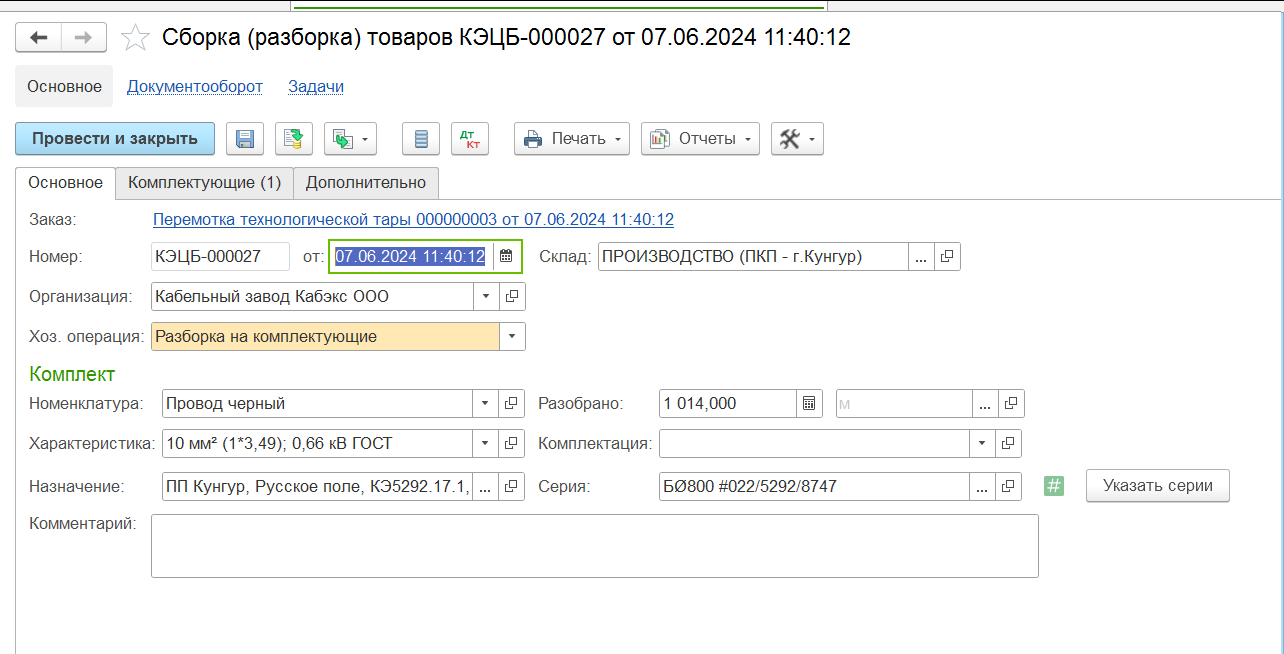Add document to favorites star
The width and height of the screenshot is (1284, 654).
135,38
